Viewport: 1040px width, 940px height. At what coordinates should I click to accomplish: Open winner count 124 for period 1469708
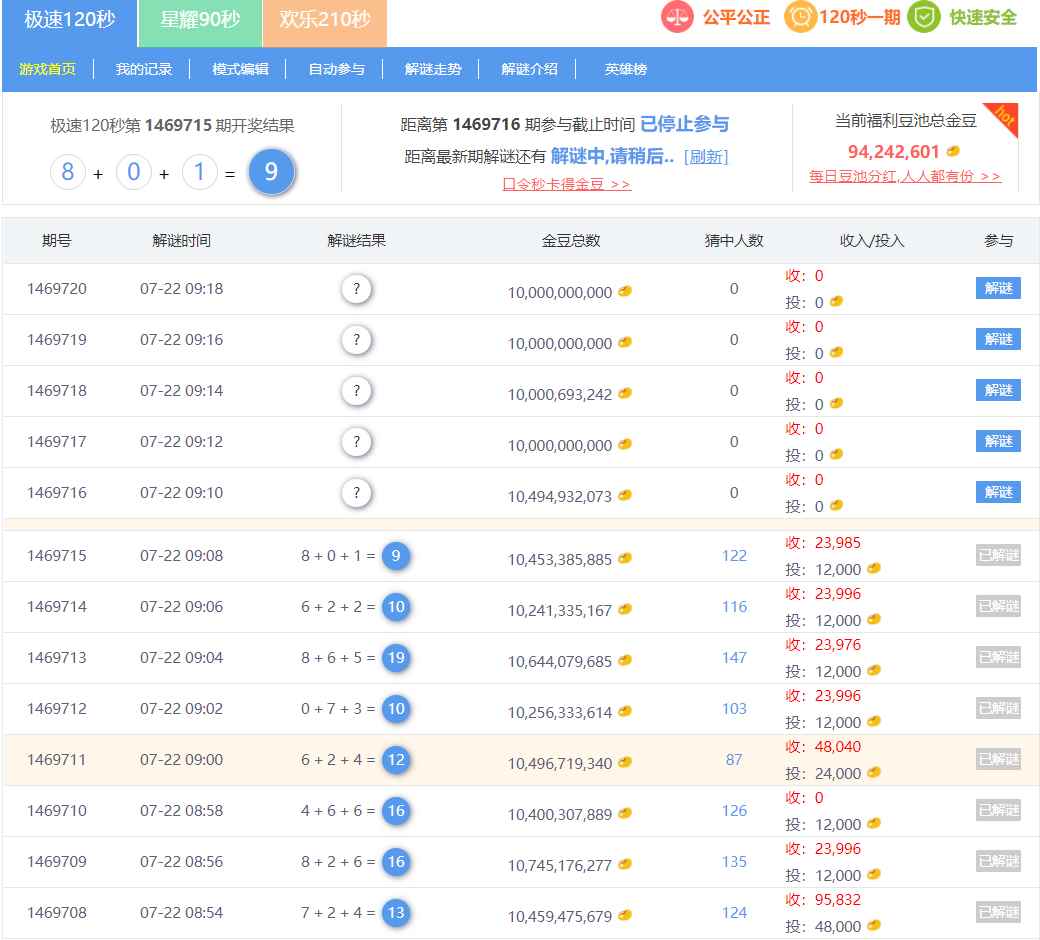734,913
